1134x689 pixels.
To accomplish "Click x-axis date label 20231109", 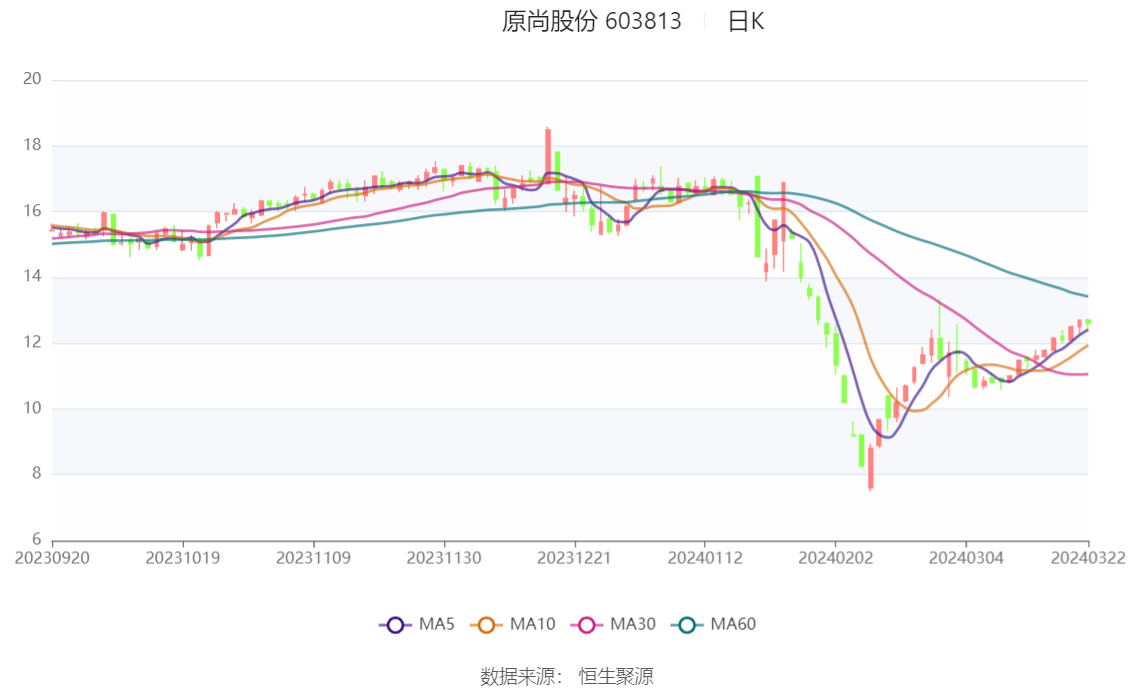I will 313,558.
